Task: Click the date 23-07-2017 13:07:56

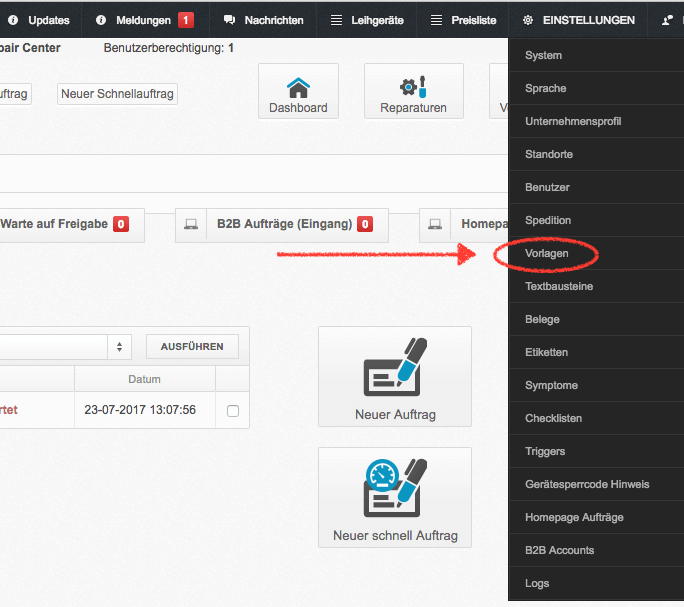Action: [140, 410]
